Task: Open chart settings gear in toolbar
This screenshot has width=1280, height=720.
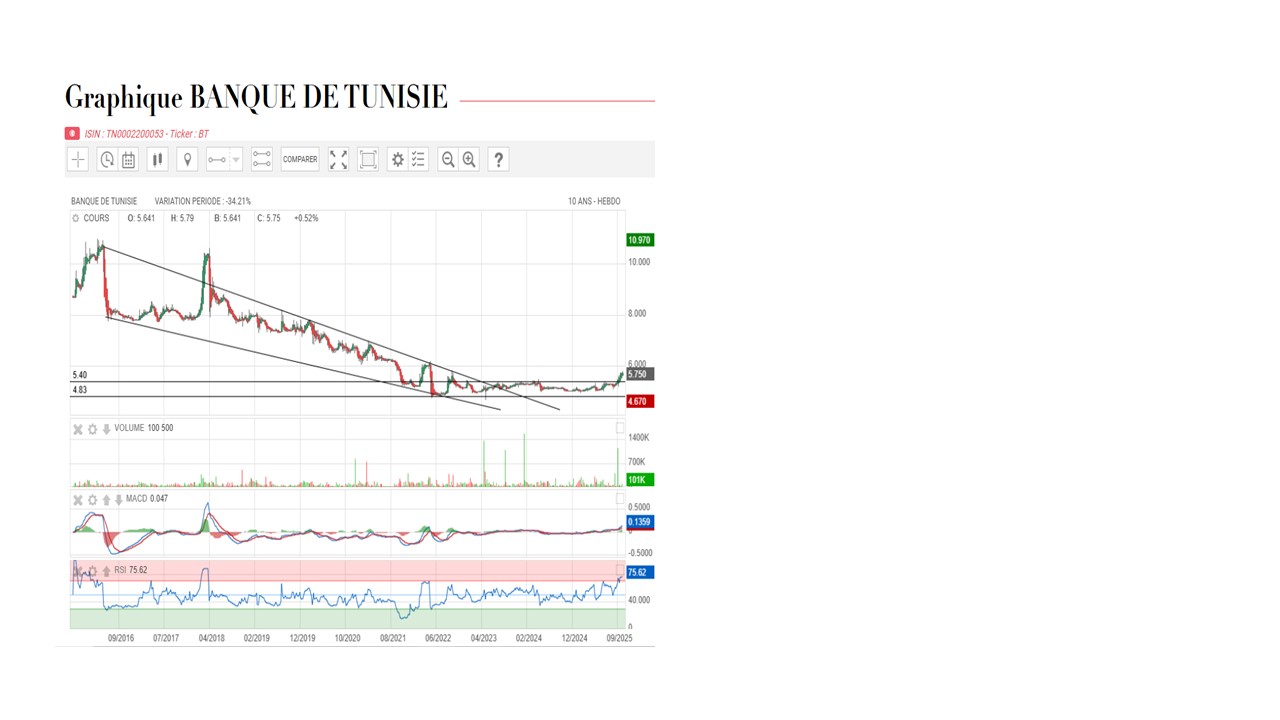Action: 397,160
